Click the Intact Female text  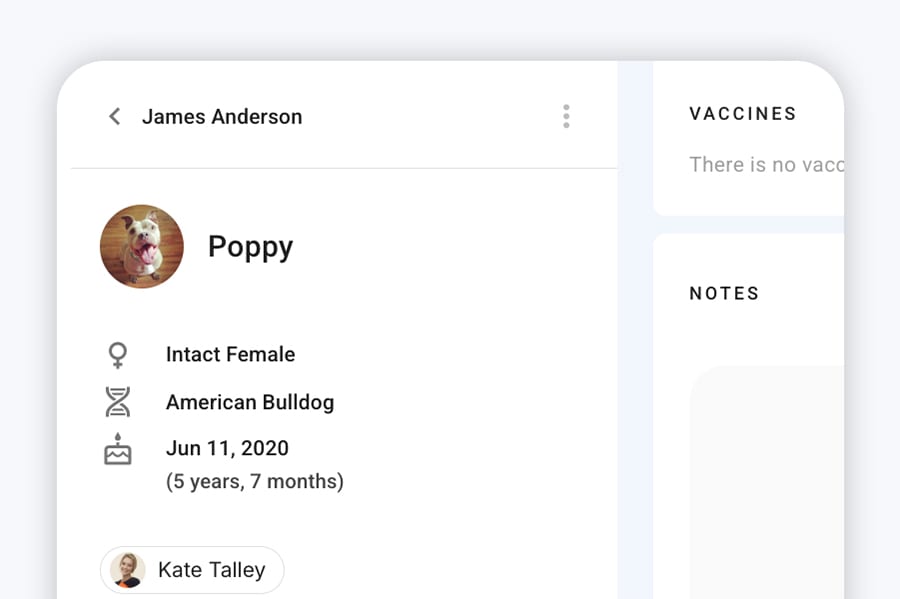230,355
